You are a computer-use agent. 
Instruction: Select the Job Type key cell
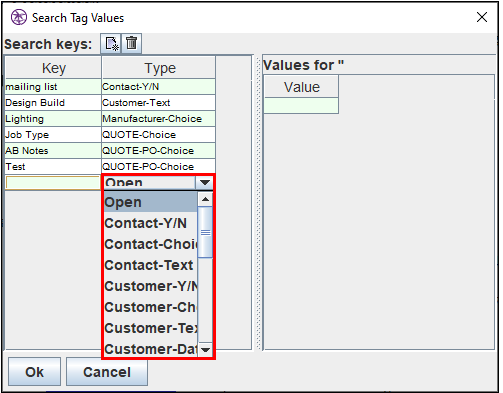[x=53, y=135]
